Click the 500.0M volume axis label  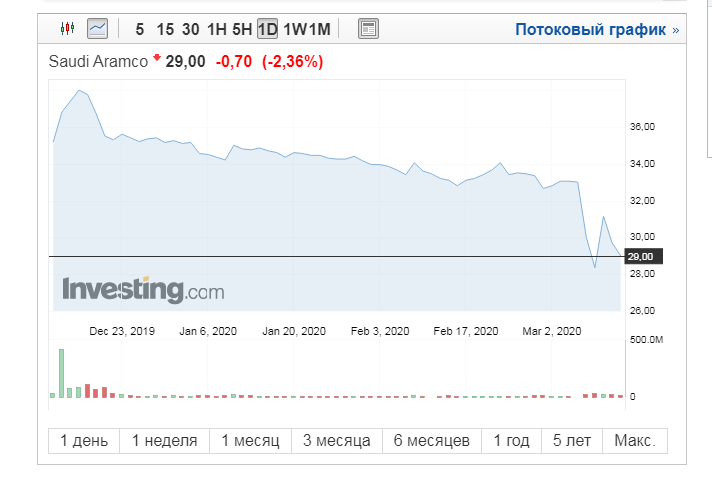(x=646, y=340)
